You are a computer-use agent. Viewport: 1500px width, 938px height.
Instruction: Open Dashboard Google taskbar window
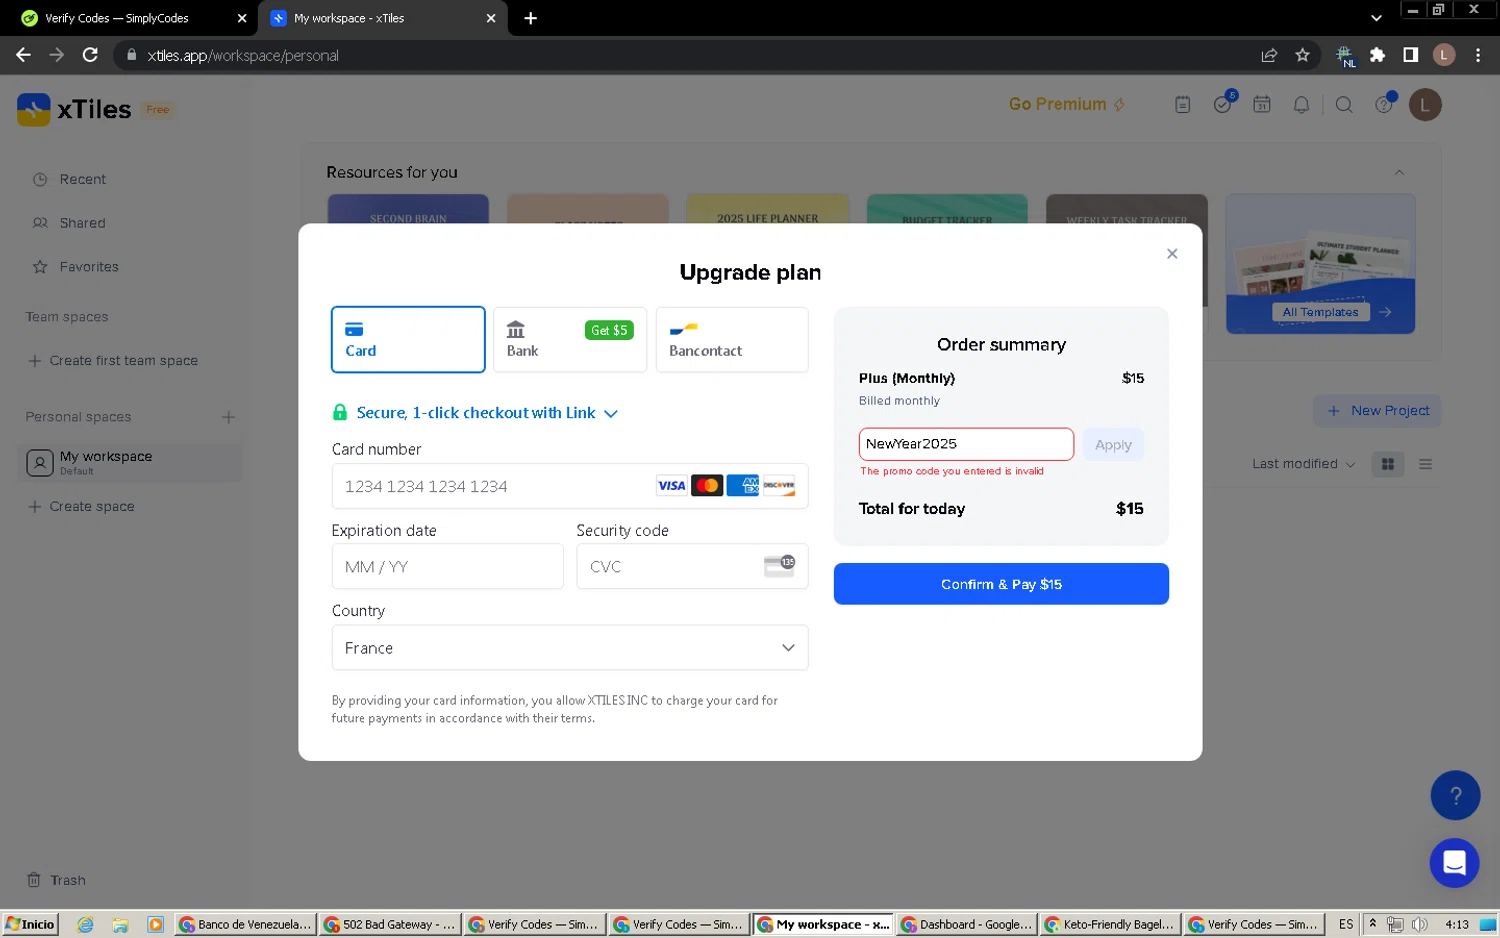(x=967, y=924)
